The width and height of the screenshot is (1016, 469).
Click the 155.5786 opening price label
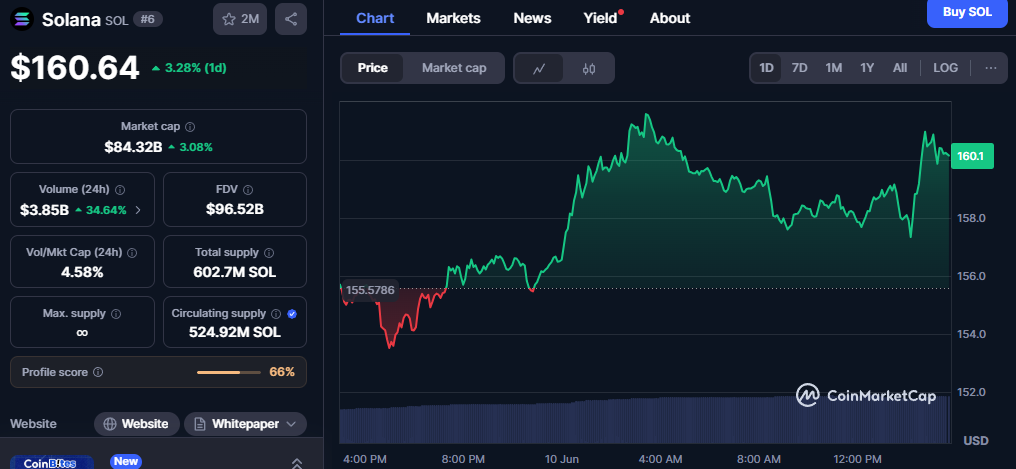(x=369, y=290)
